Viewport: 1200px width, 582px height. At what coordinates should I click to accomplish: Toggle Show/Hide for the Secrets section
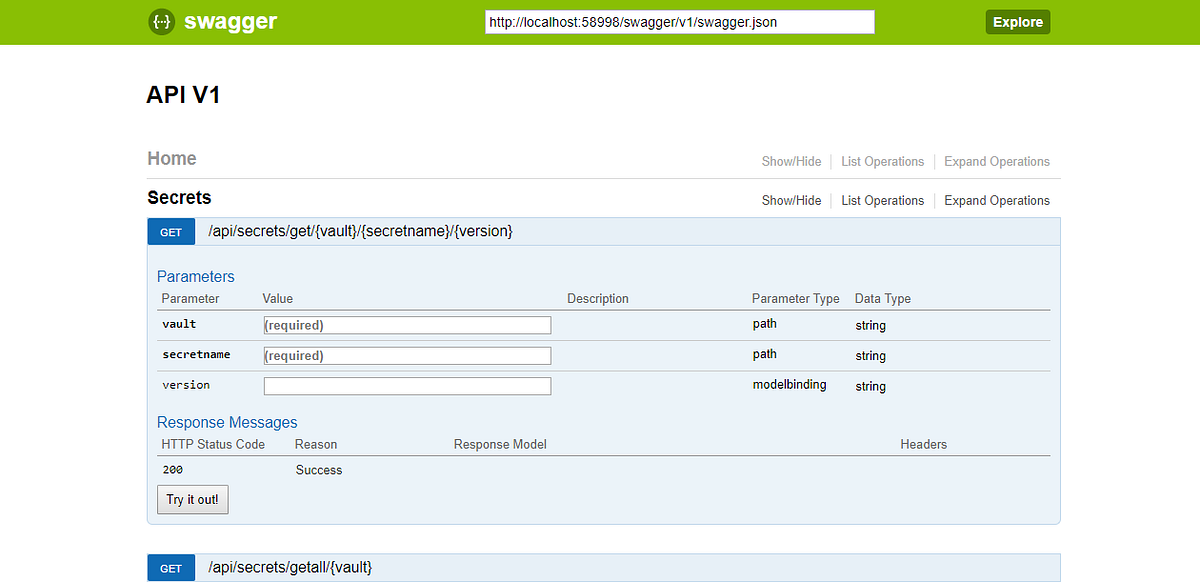tap(791, 200)
